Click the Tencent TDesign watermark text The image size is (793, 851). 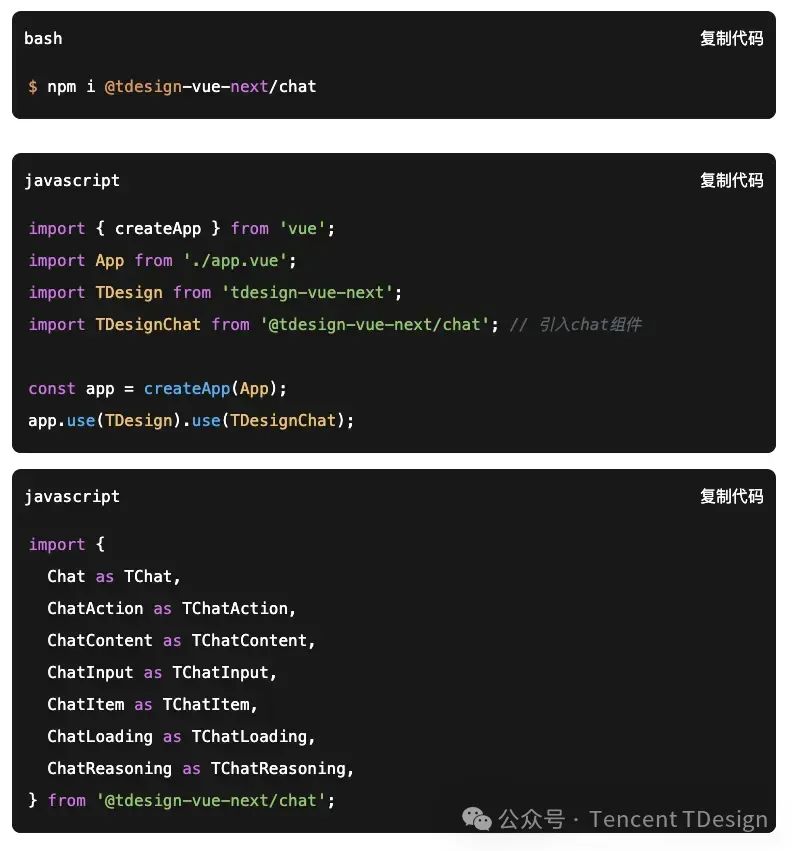point(678,820)
